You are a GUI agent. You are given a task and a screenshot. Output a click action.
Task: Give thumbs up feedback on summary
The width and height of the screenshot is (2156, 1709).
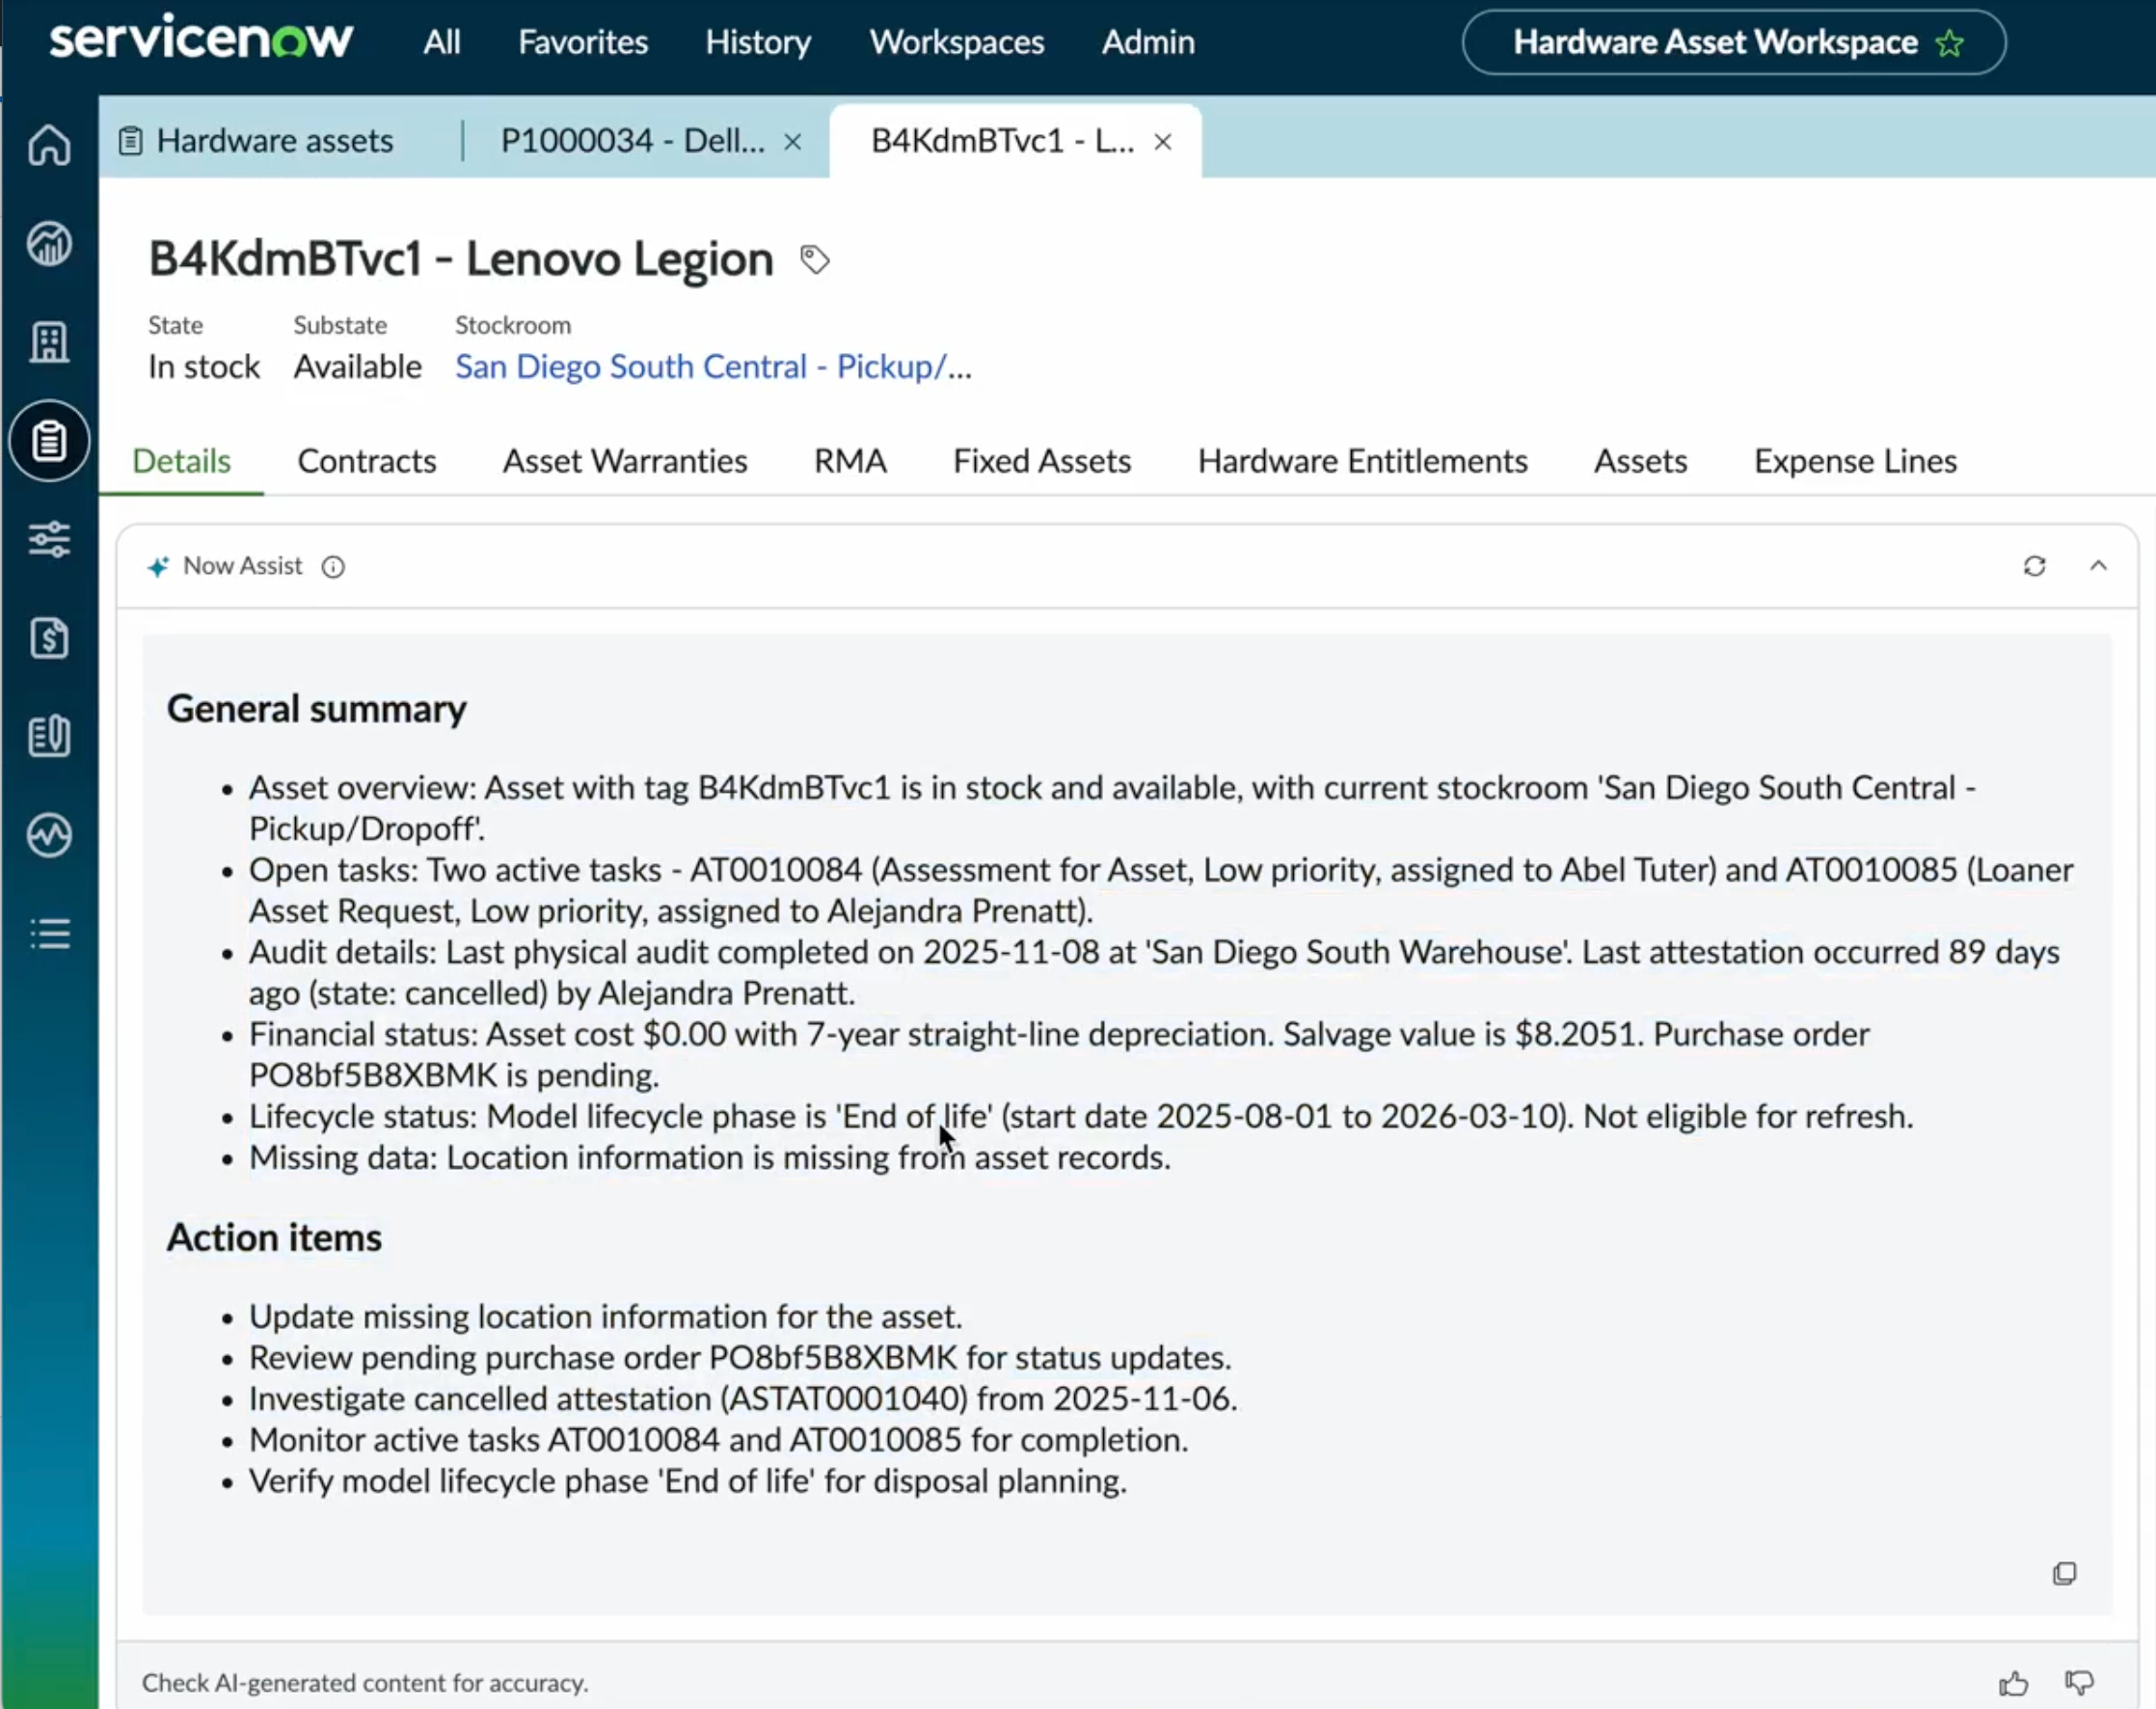click(x=2013, y=1683)
